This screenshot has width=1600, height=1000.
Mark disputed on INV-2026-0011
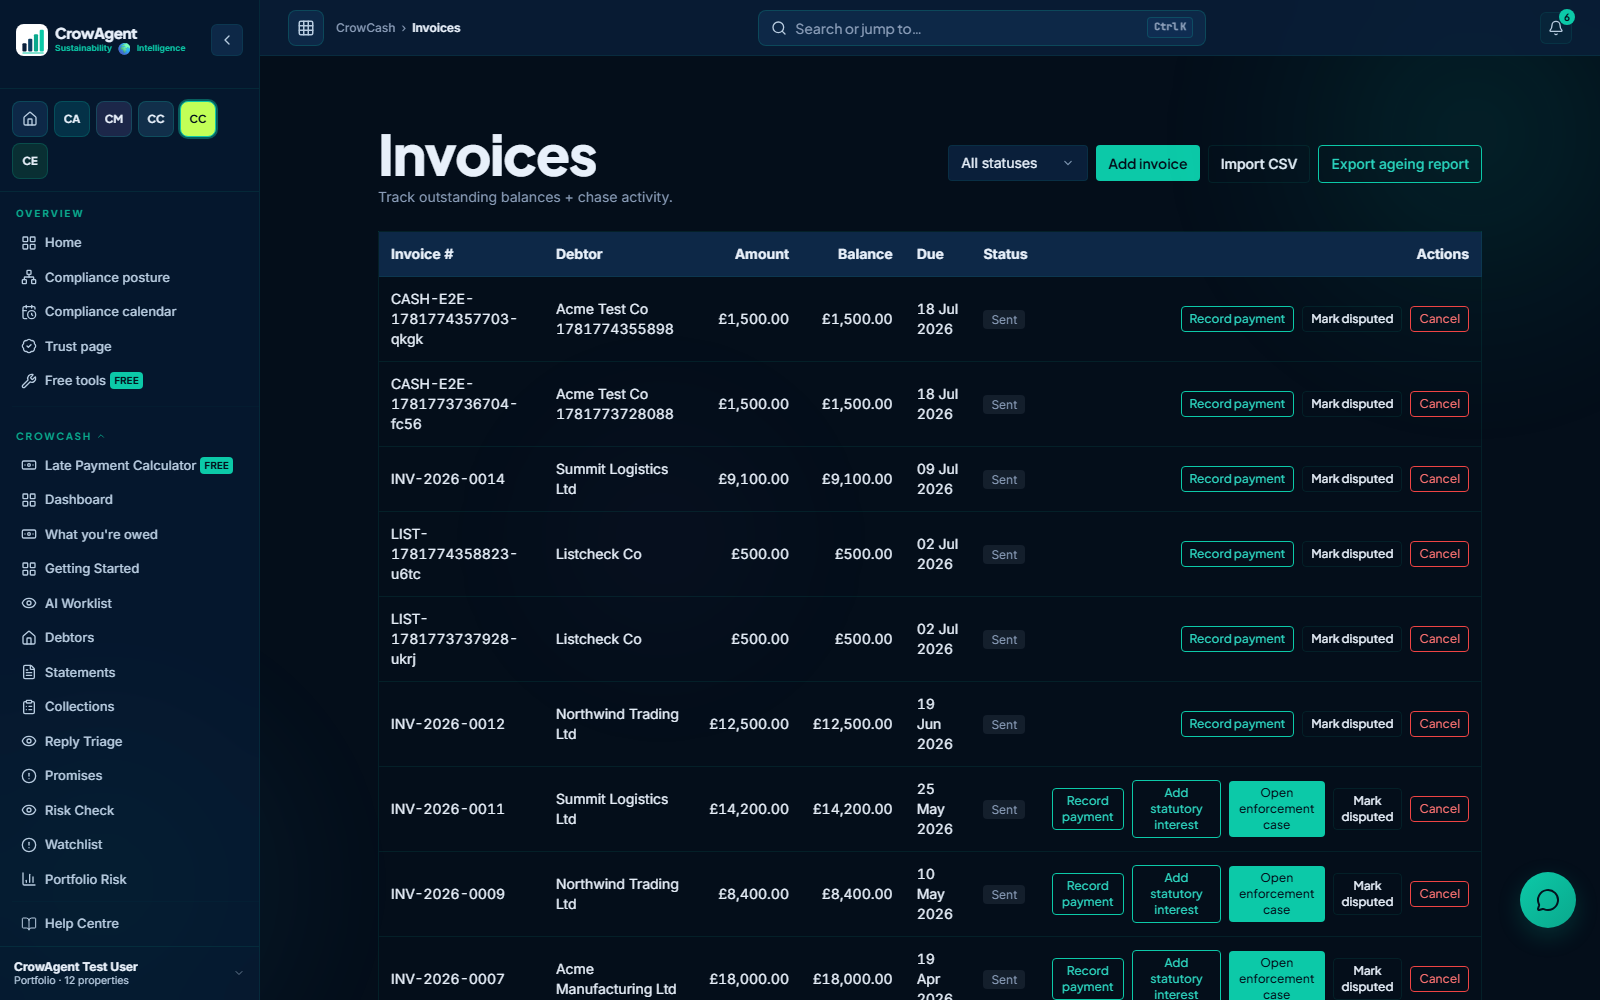point(1367,809)
